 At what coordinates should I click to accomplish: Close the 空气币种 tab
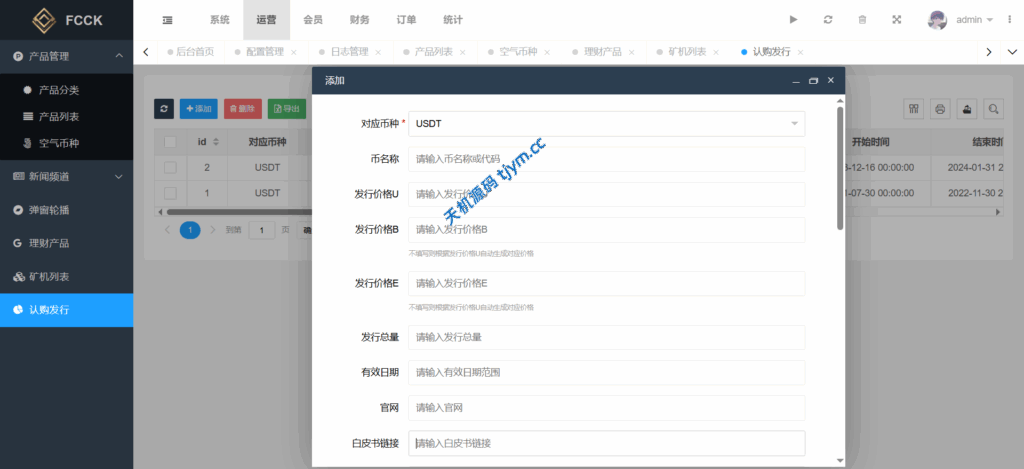[547, 52]
